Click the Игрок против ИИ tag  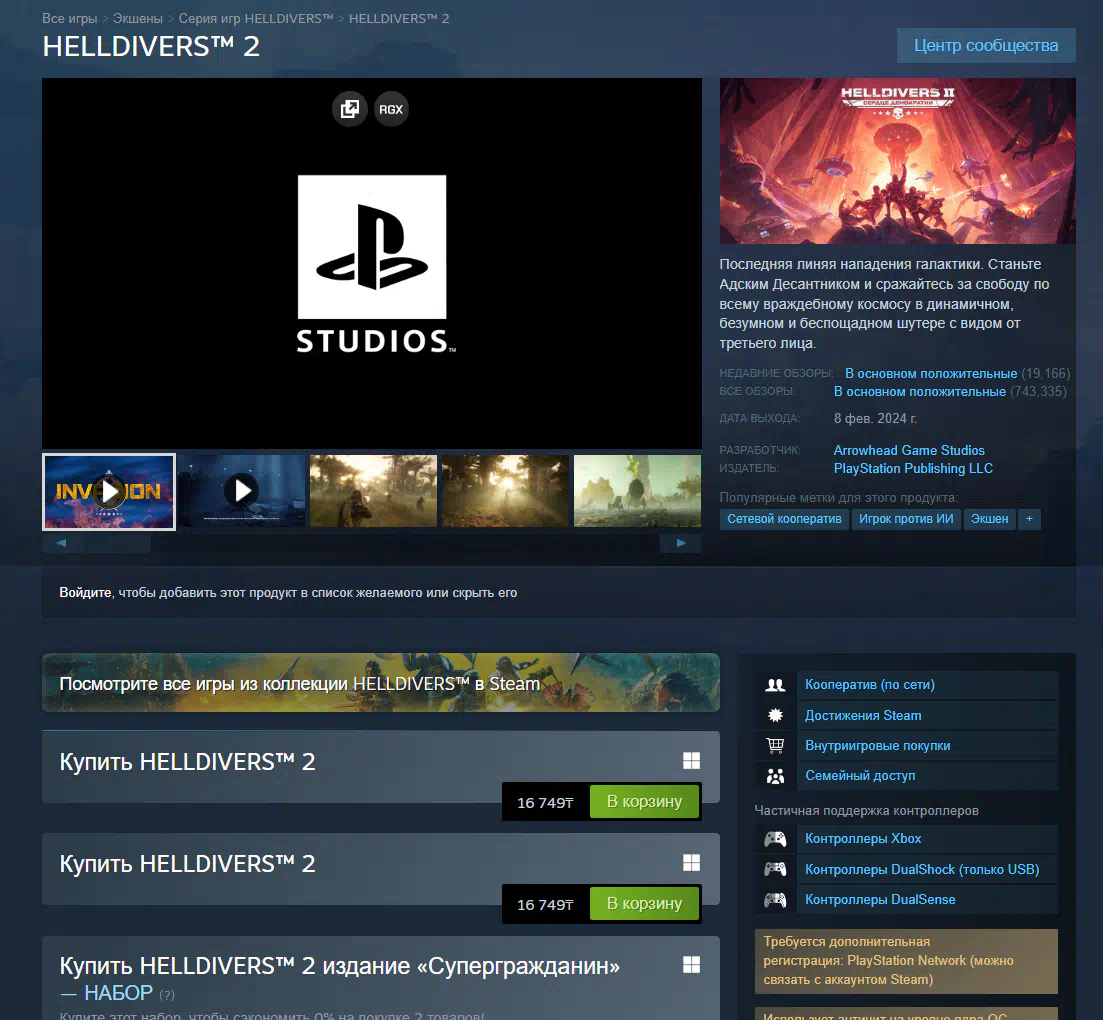[906, 519]
